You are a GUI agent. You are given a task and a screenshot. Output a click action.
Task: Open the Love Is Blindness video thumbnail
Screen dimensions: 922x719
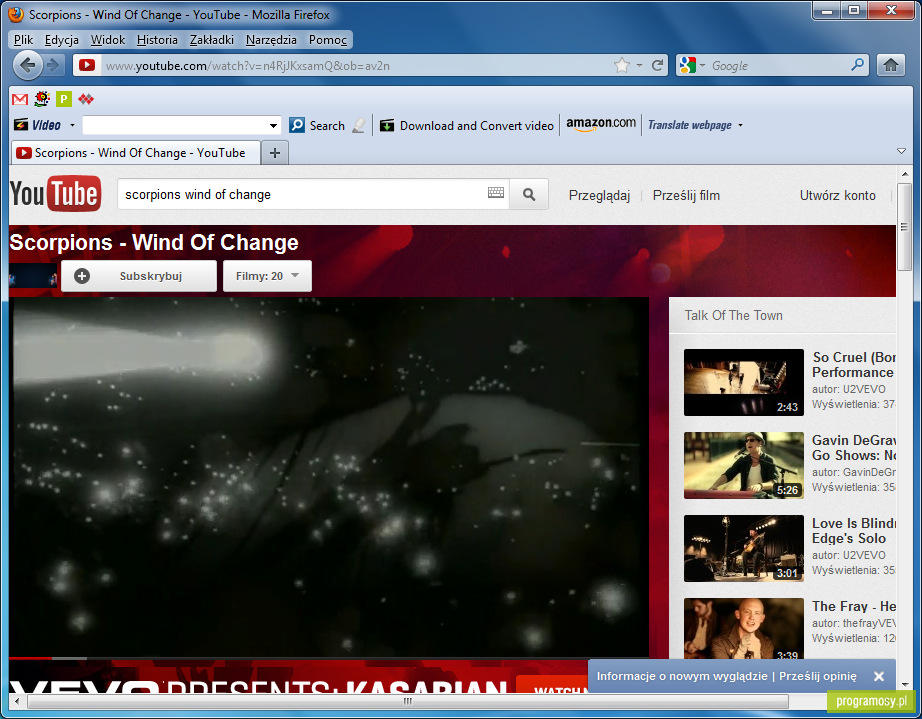pos(743,549)
